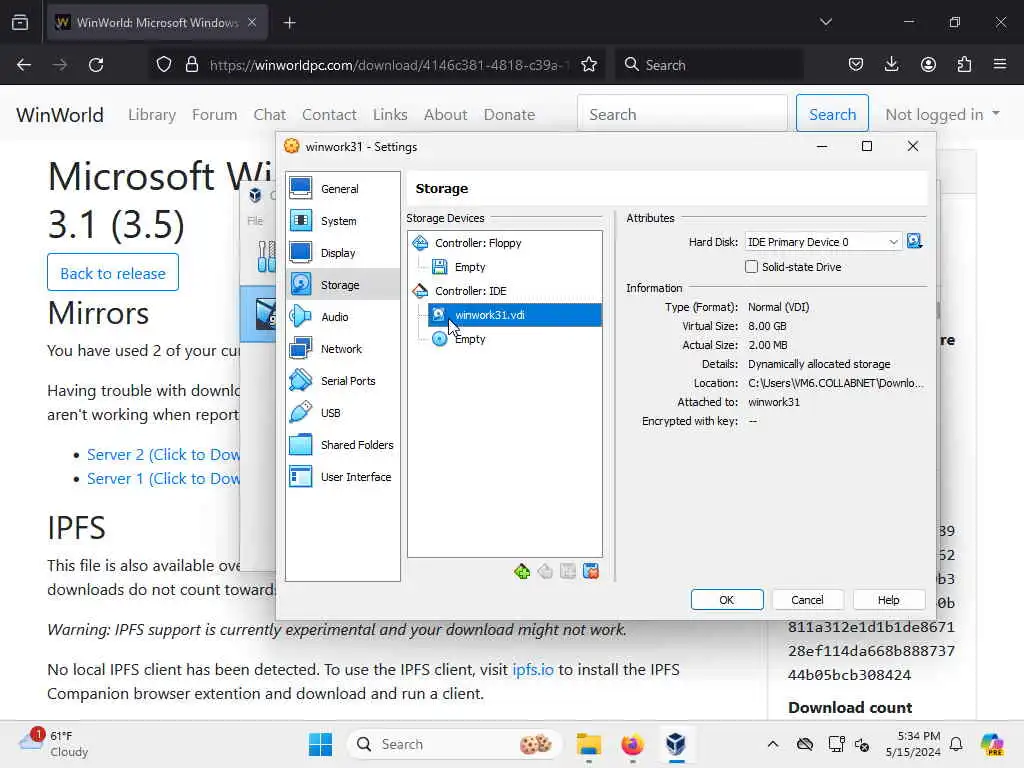Screen dimensions: 1024x768
Task: Click the Back to release button
Action: pos(113,272)
